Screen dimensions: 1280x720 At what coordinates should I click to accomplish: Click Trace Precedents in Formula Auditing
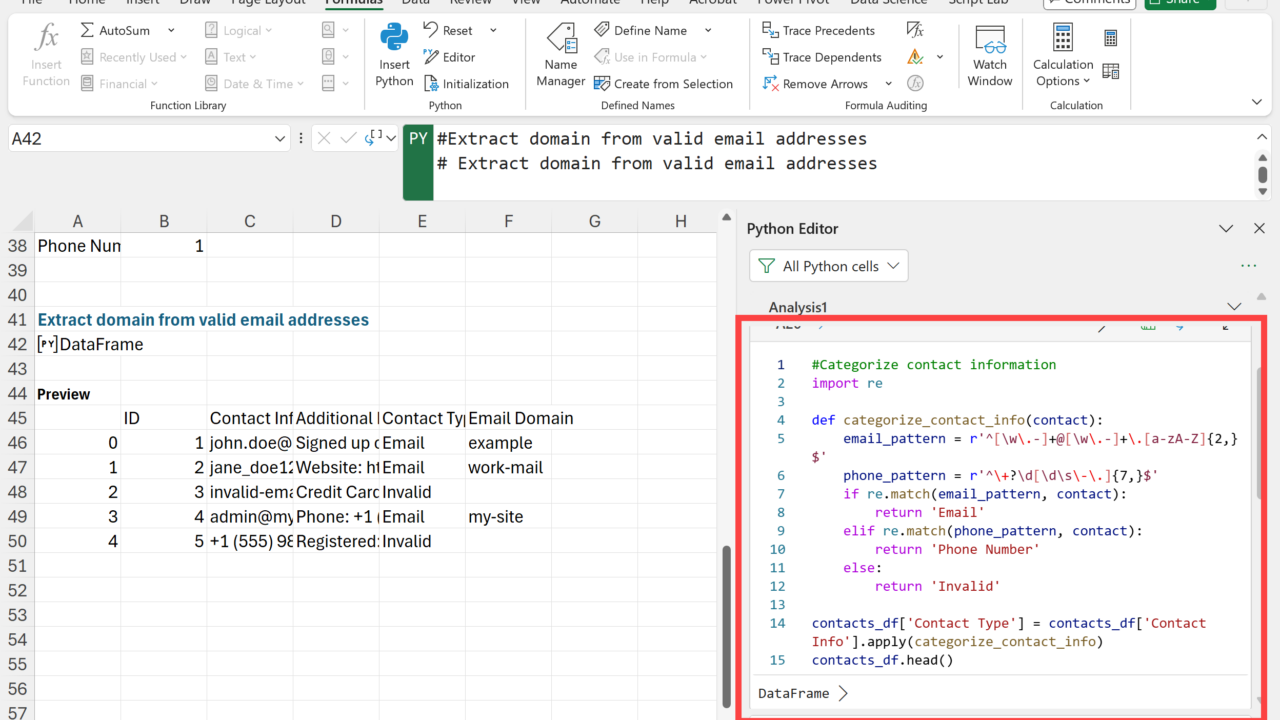pyautogui.click(x=818, y=30)
